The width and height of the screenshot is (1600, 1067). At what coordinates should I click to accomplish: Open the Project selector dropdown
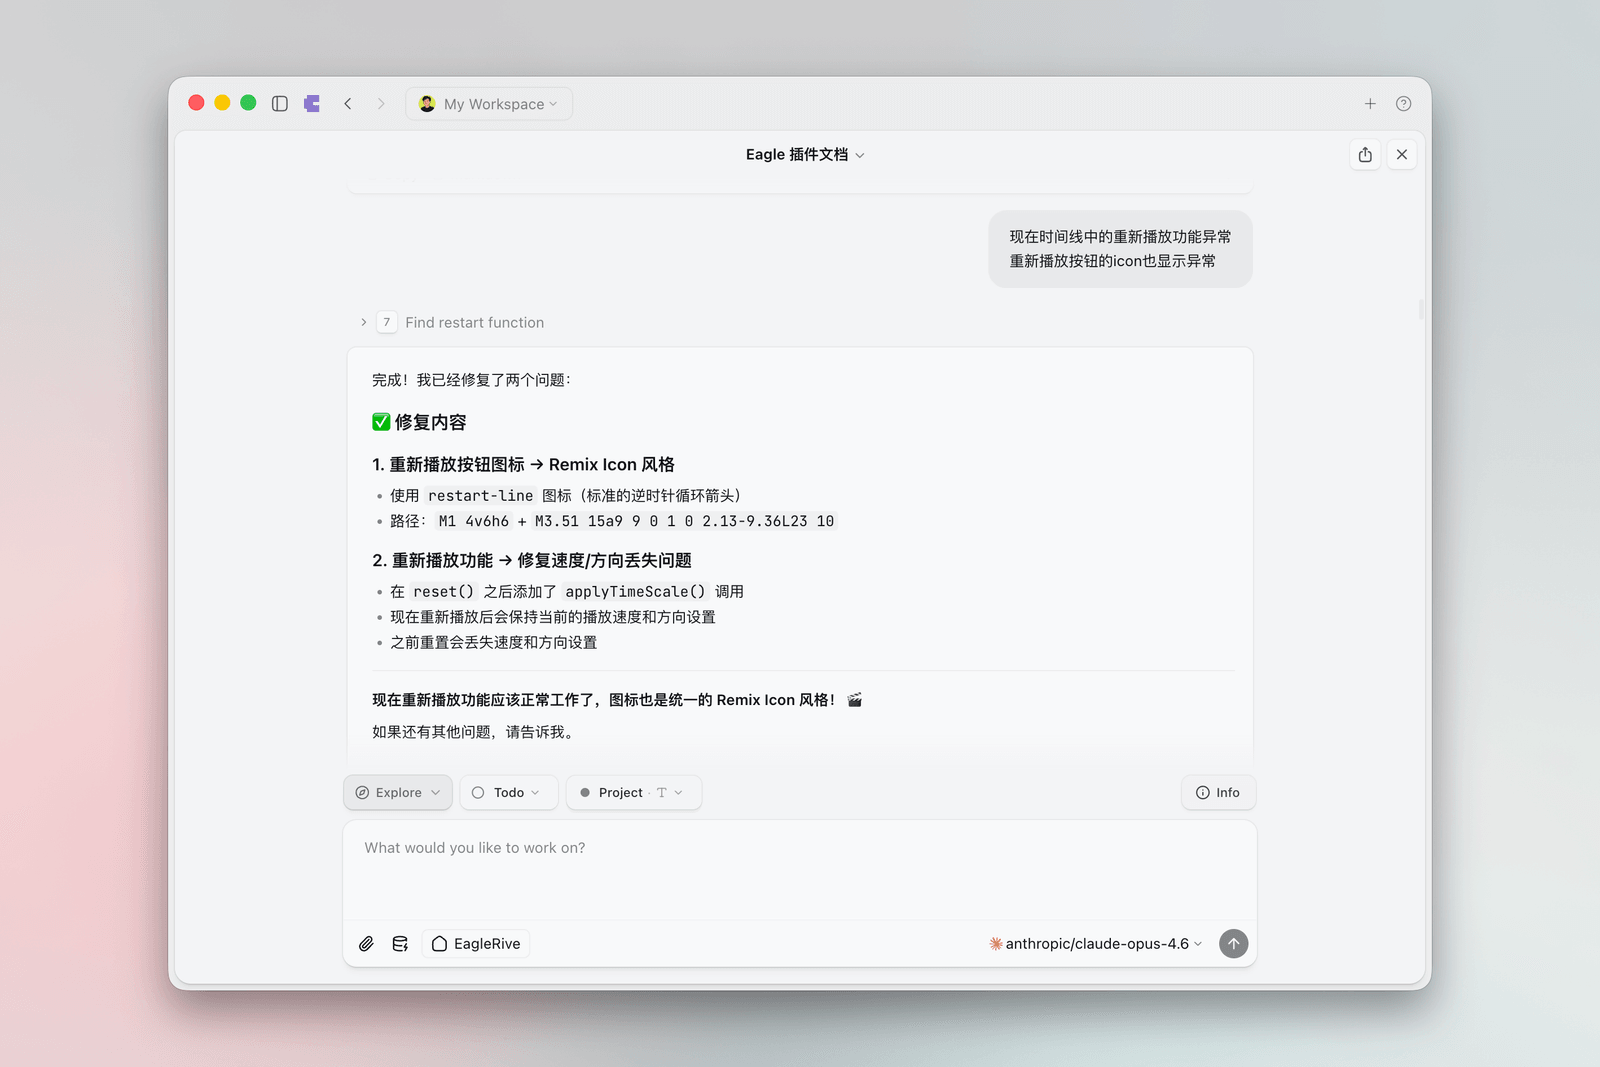point(633,793)
